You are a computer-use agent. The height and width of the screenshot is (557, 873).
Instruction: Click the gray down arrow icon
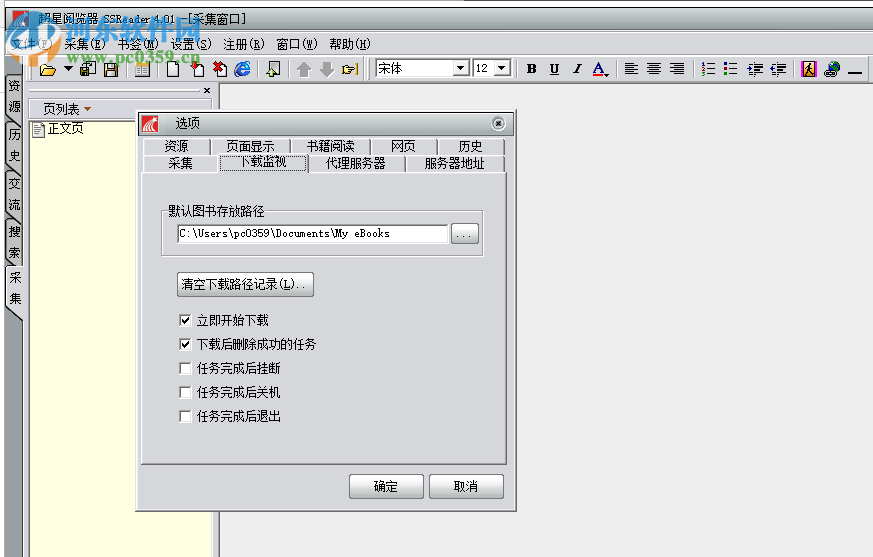coord(327,70)
